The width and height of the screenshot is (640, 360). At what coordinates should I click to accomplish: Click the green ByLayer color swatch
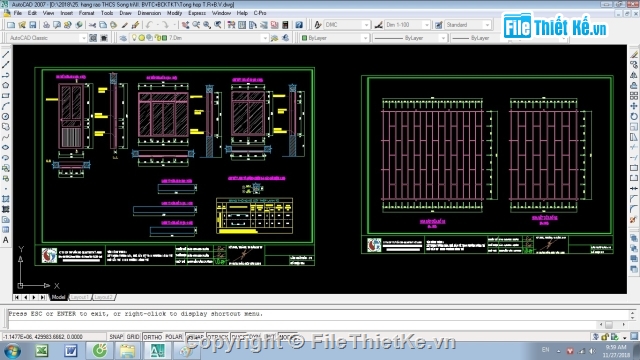point(304,38)
